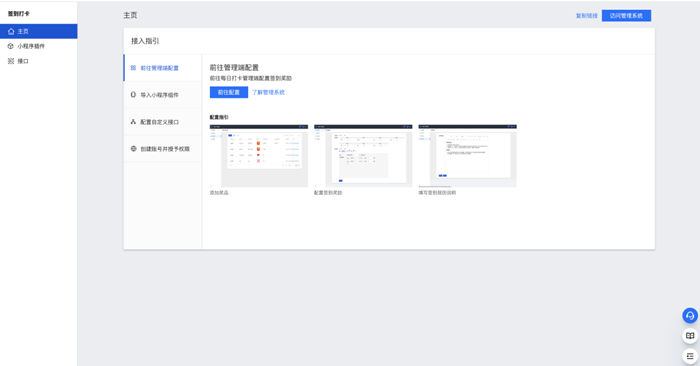Switch to the 前往管理端配置 step tab
This screenshot has height=366, width=700.
tap(162, 68)
